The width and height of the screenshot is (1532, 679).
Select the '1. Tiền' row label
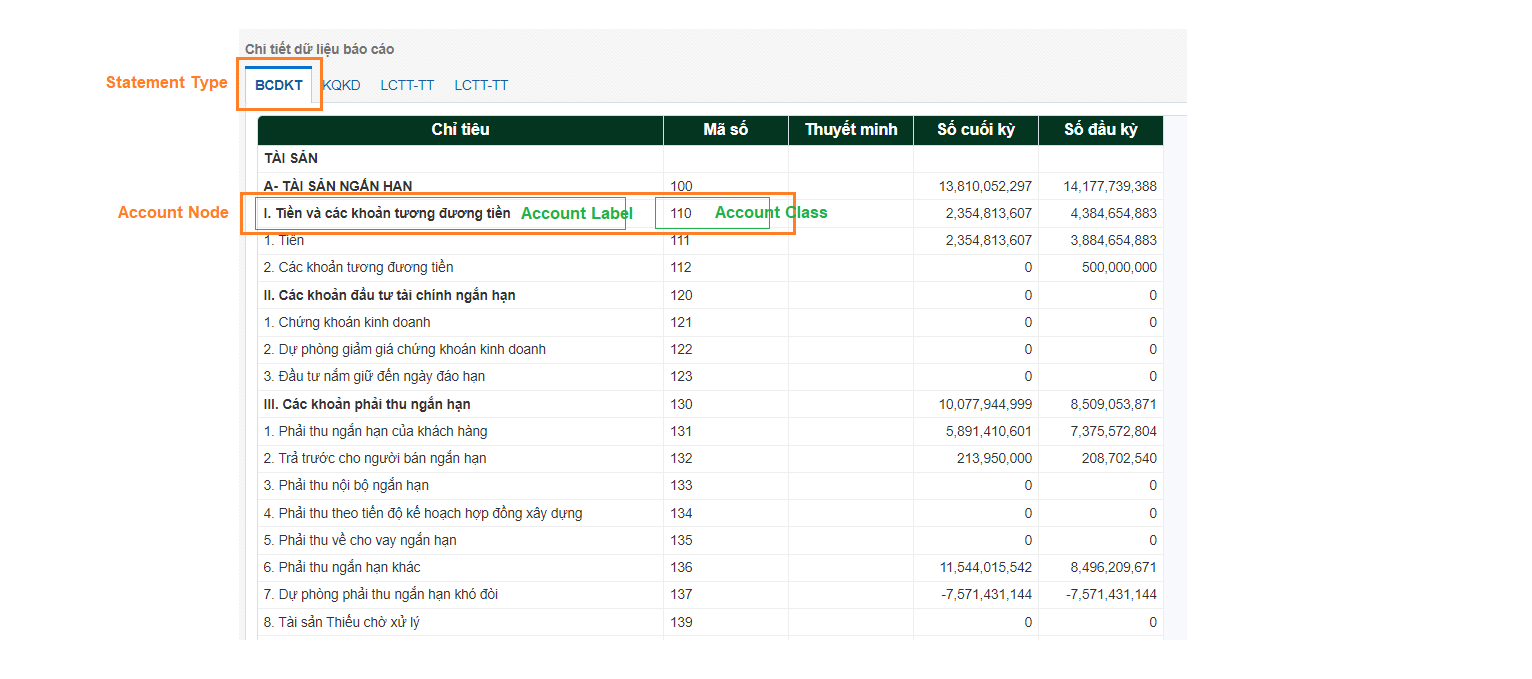click(284, 240)
